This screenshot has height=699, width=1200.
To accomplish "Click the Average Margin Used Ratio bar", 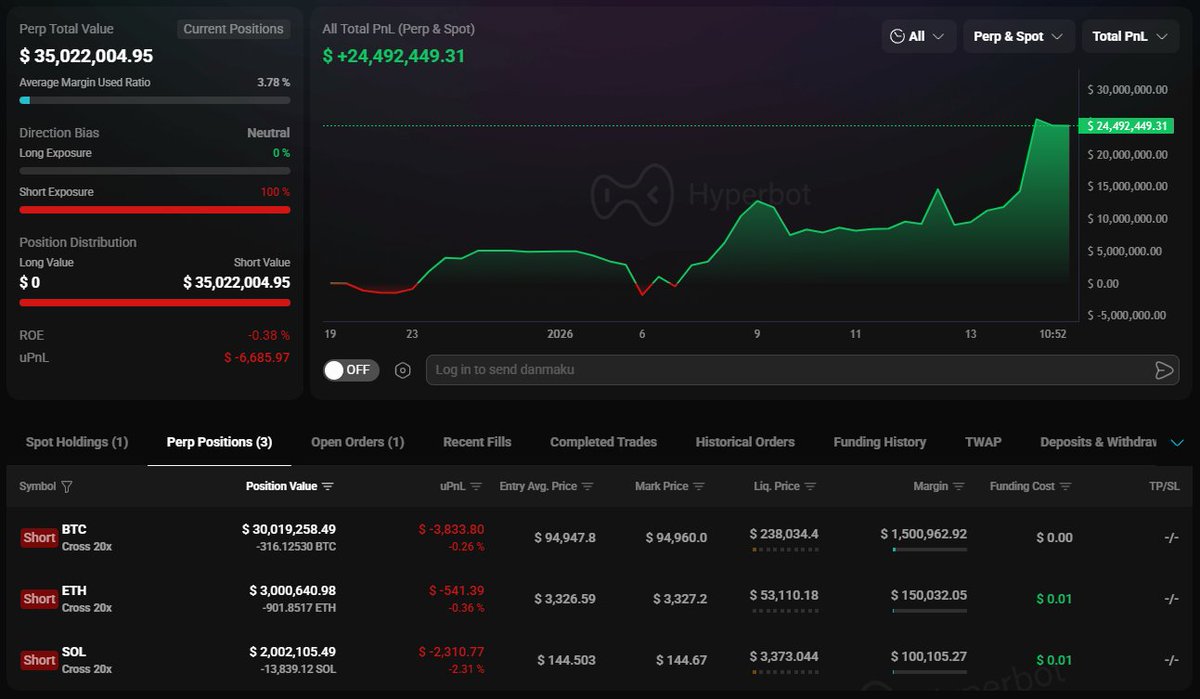I will click(x=155, y=100).
